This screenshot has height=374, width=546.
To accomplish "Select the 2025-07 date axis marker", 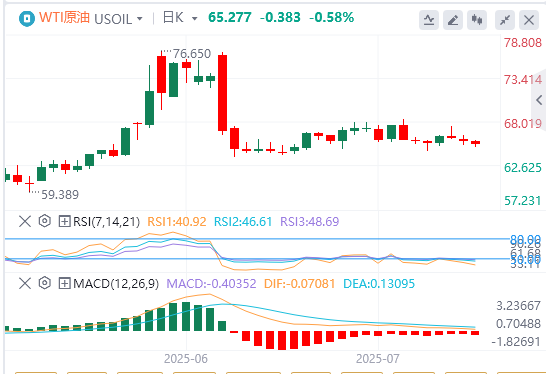I will [378, 359].
